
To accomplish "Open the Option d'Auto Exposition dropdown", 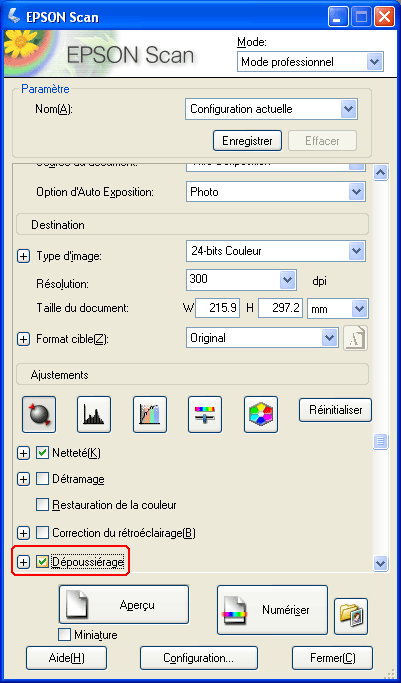I will (x=276, y=192).
